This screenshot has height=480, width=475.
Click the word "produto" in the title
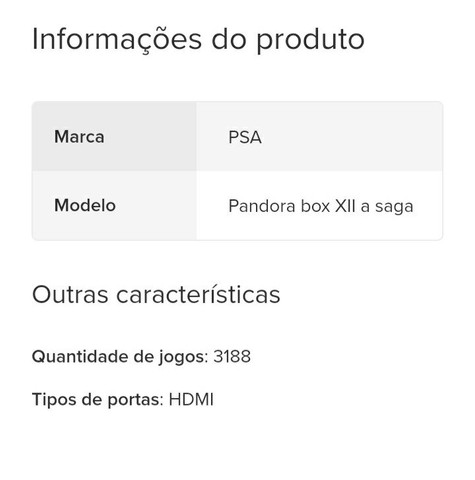pyautogui.click(x=310, y=41)
